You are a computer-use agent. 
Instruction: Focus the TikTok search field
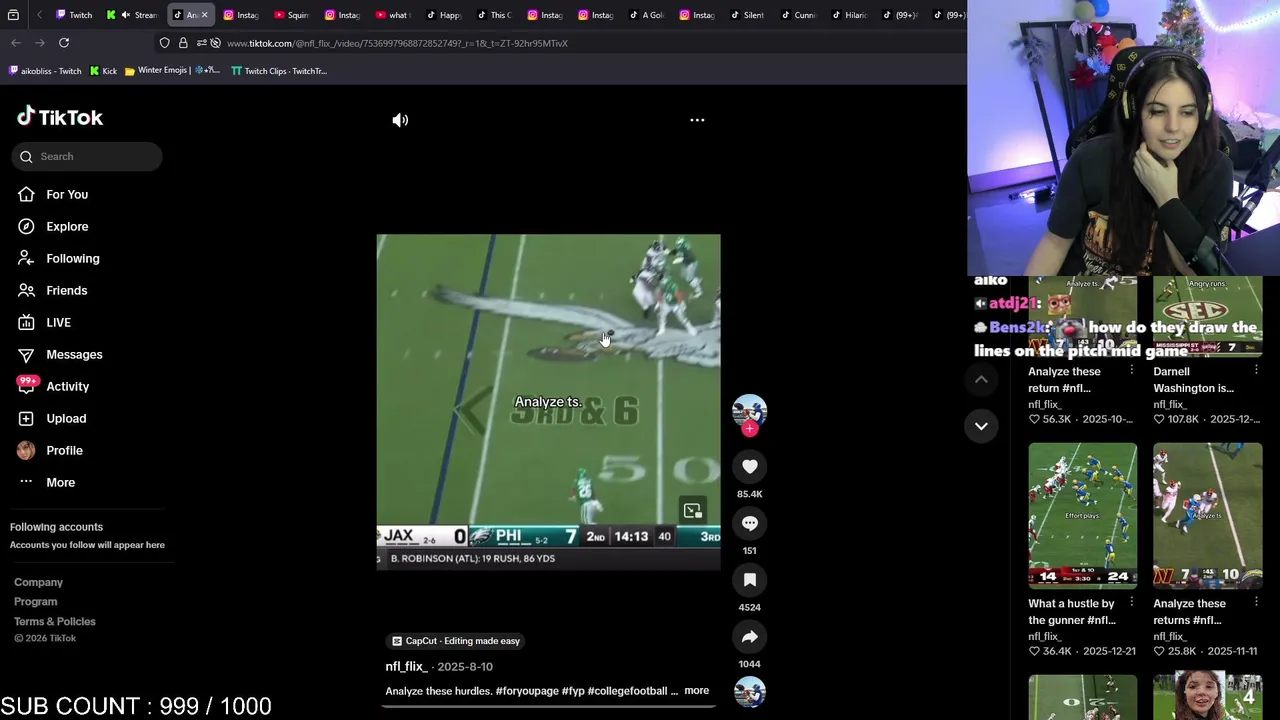click(87, 156)
